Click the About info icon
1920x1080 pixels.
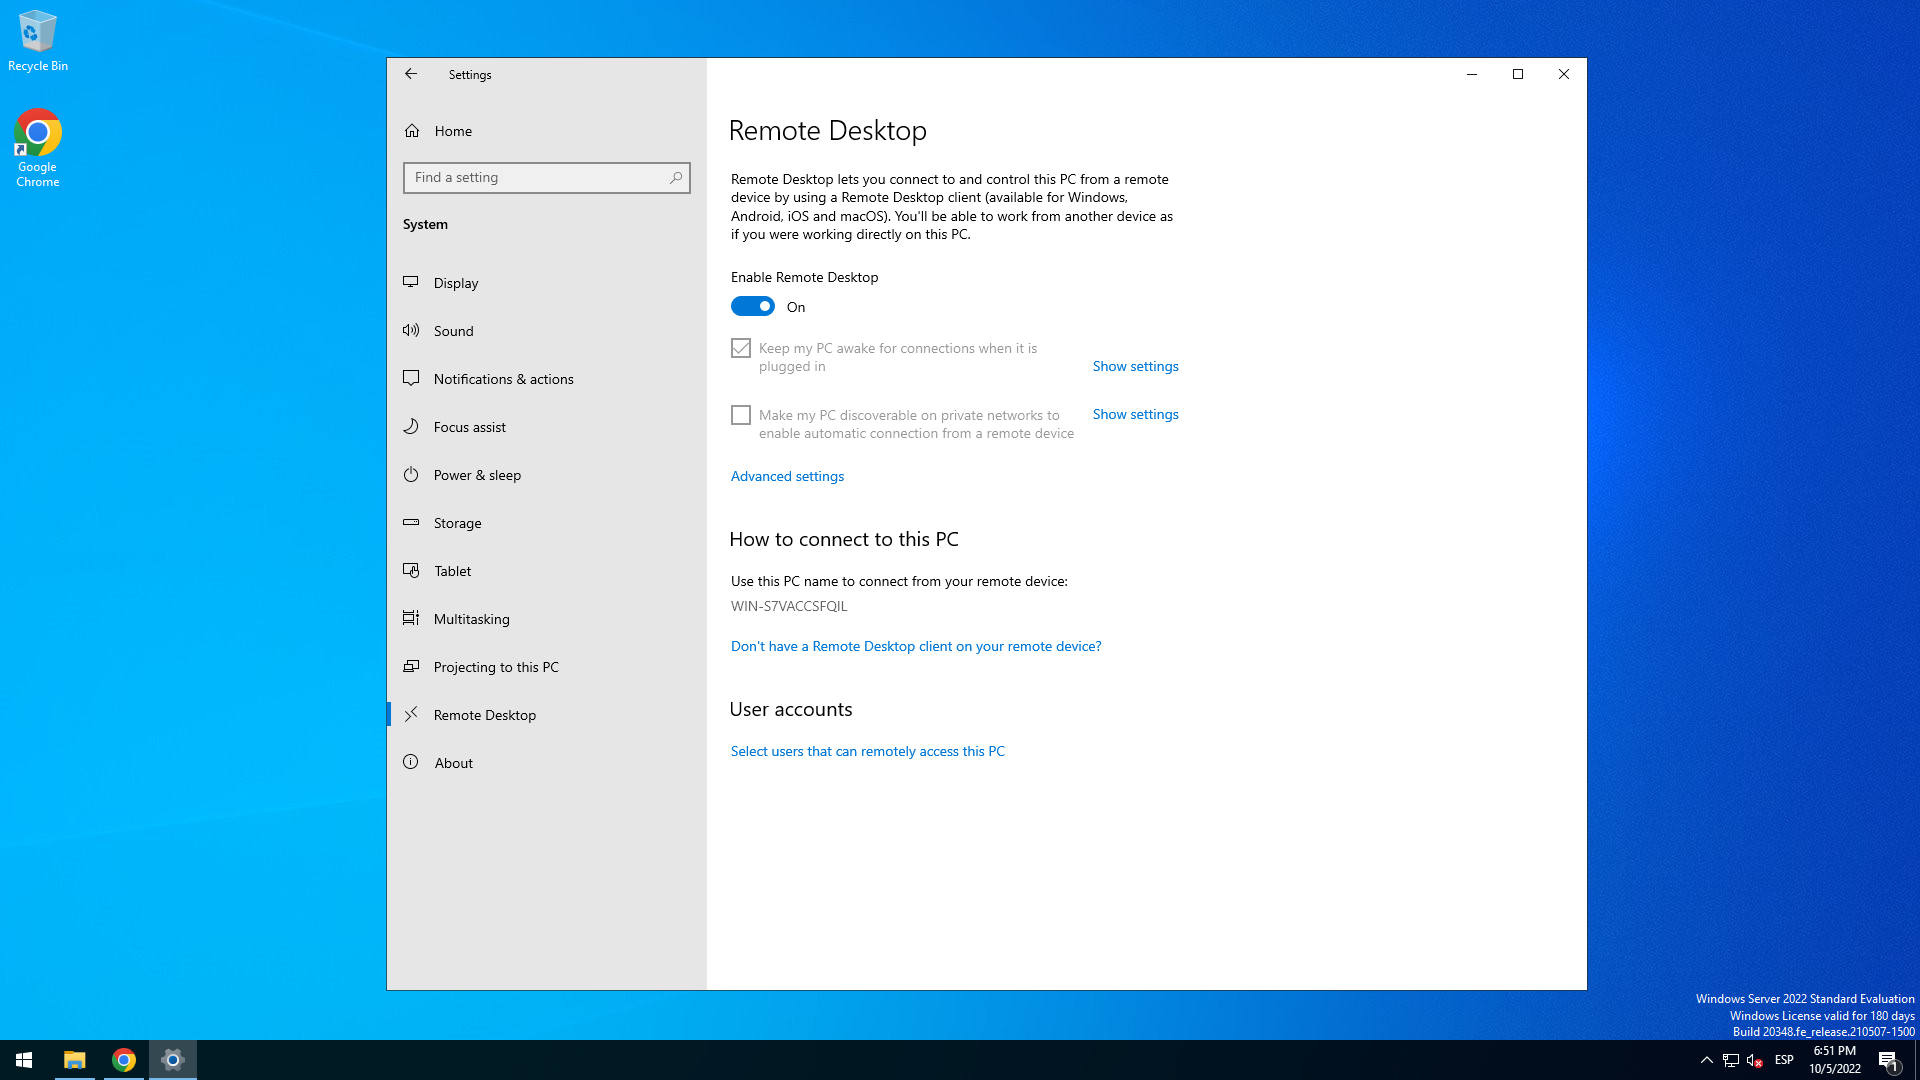tap(411, 763)
